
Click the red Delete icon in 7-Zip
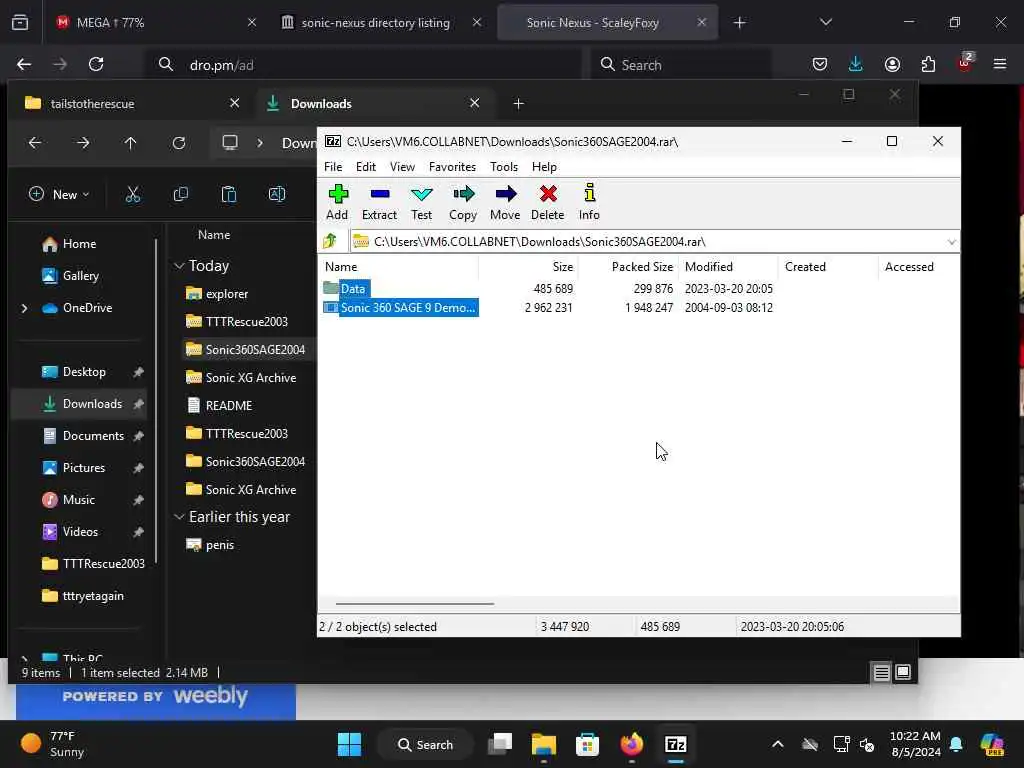[547, 202]
